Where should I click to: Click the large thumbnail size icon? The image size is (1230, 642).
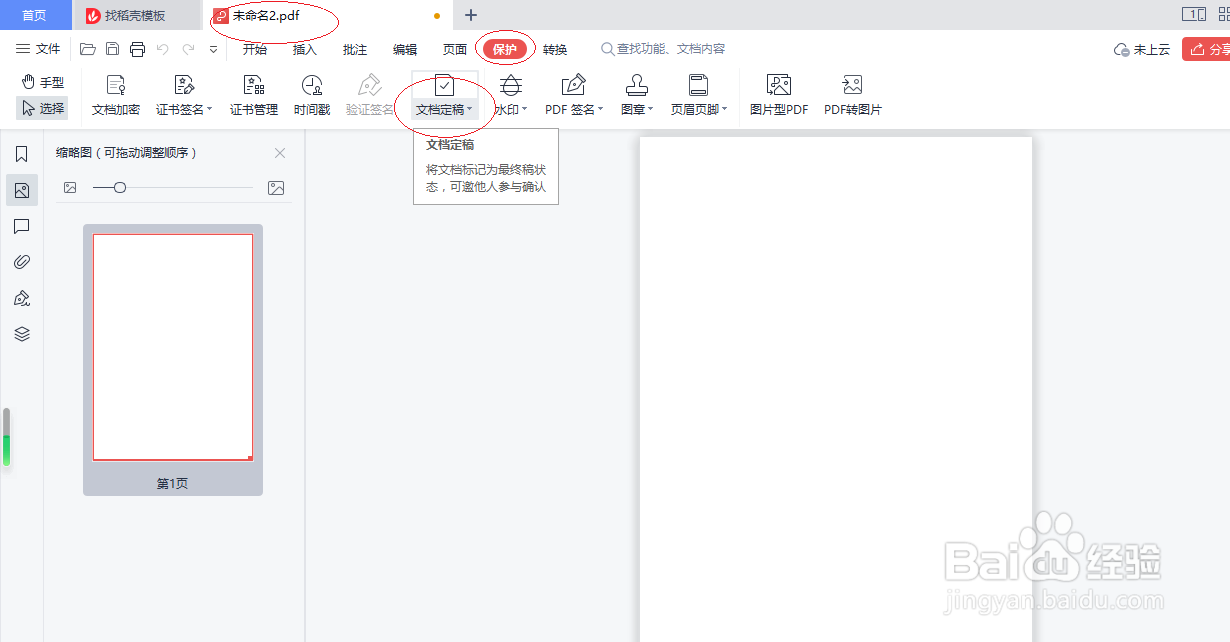(276, 187)
